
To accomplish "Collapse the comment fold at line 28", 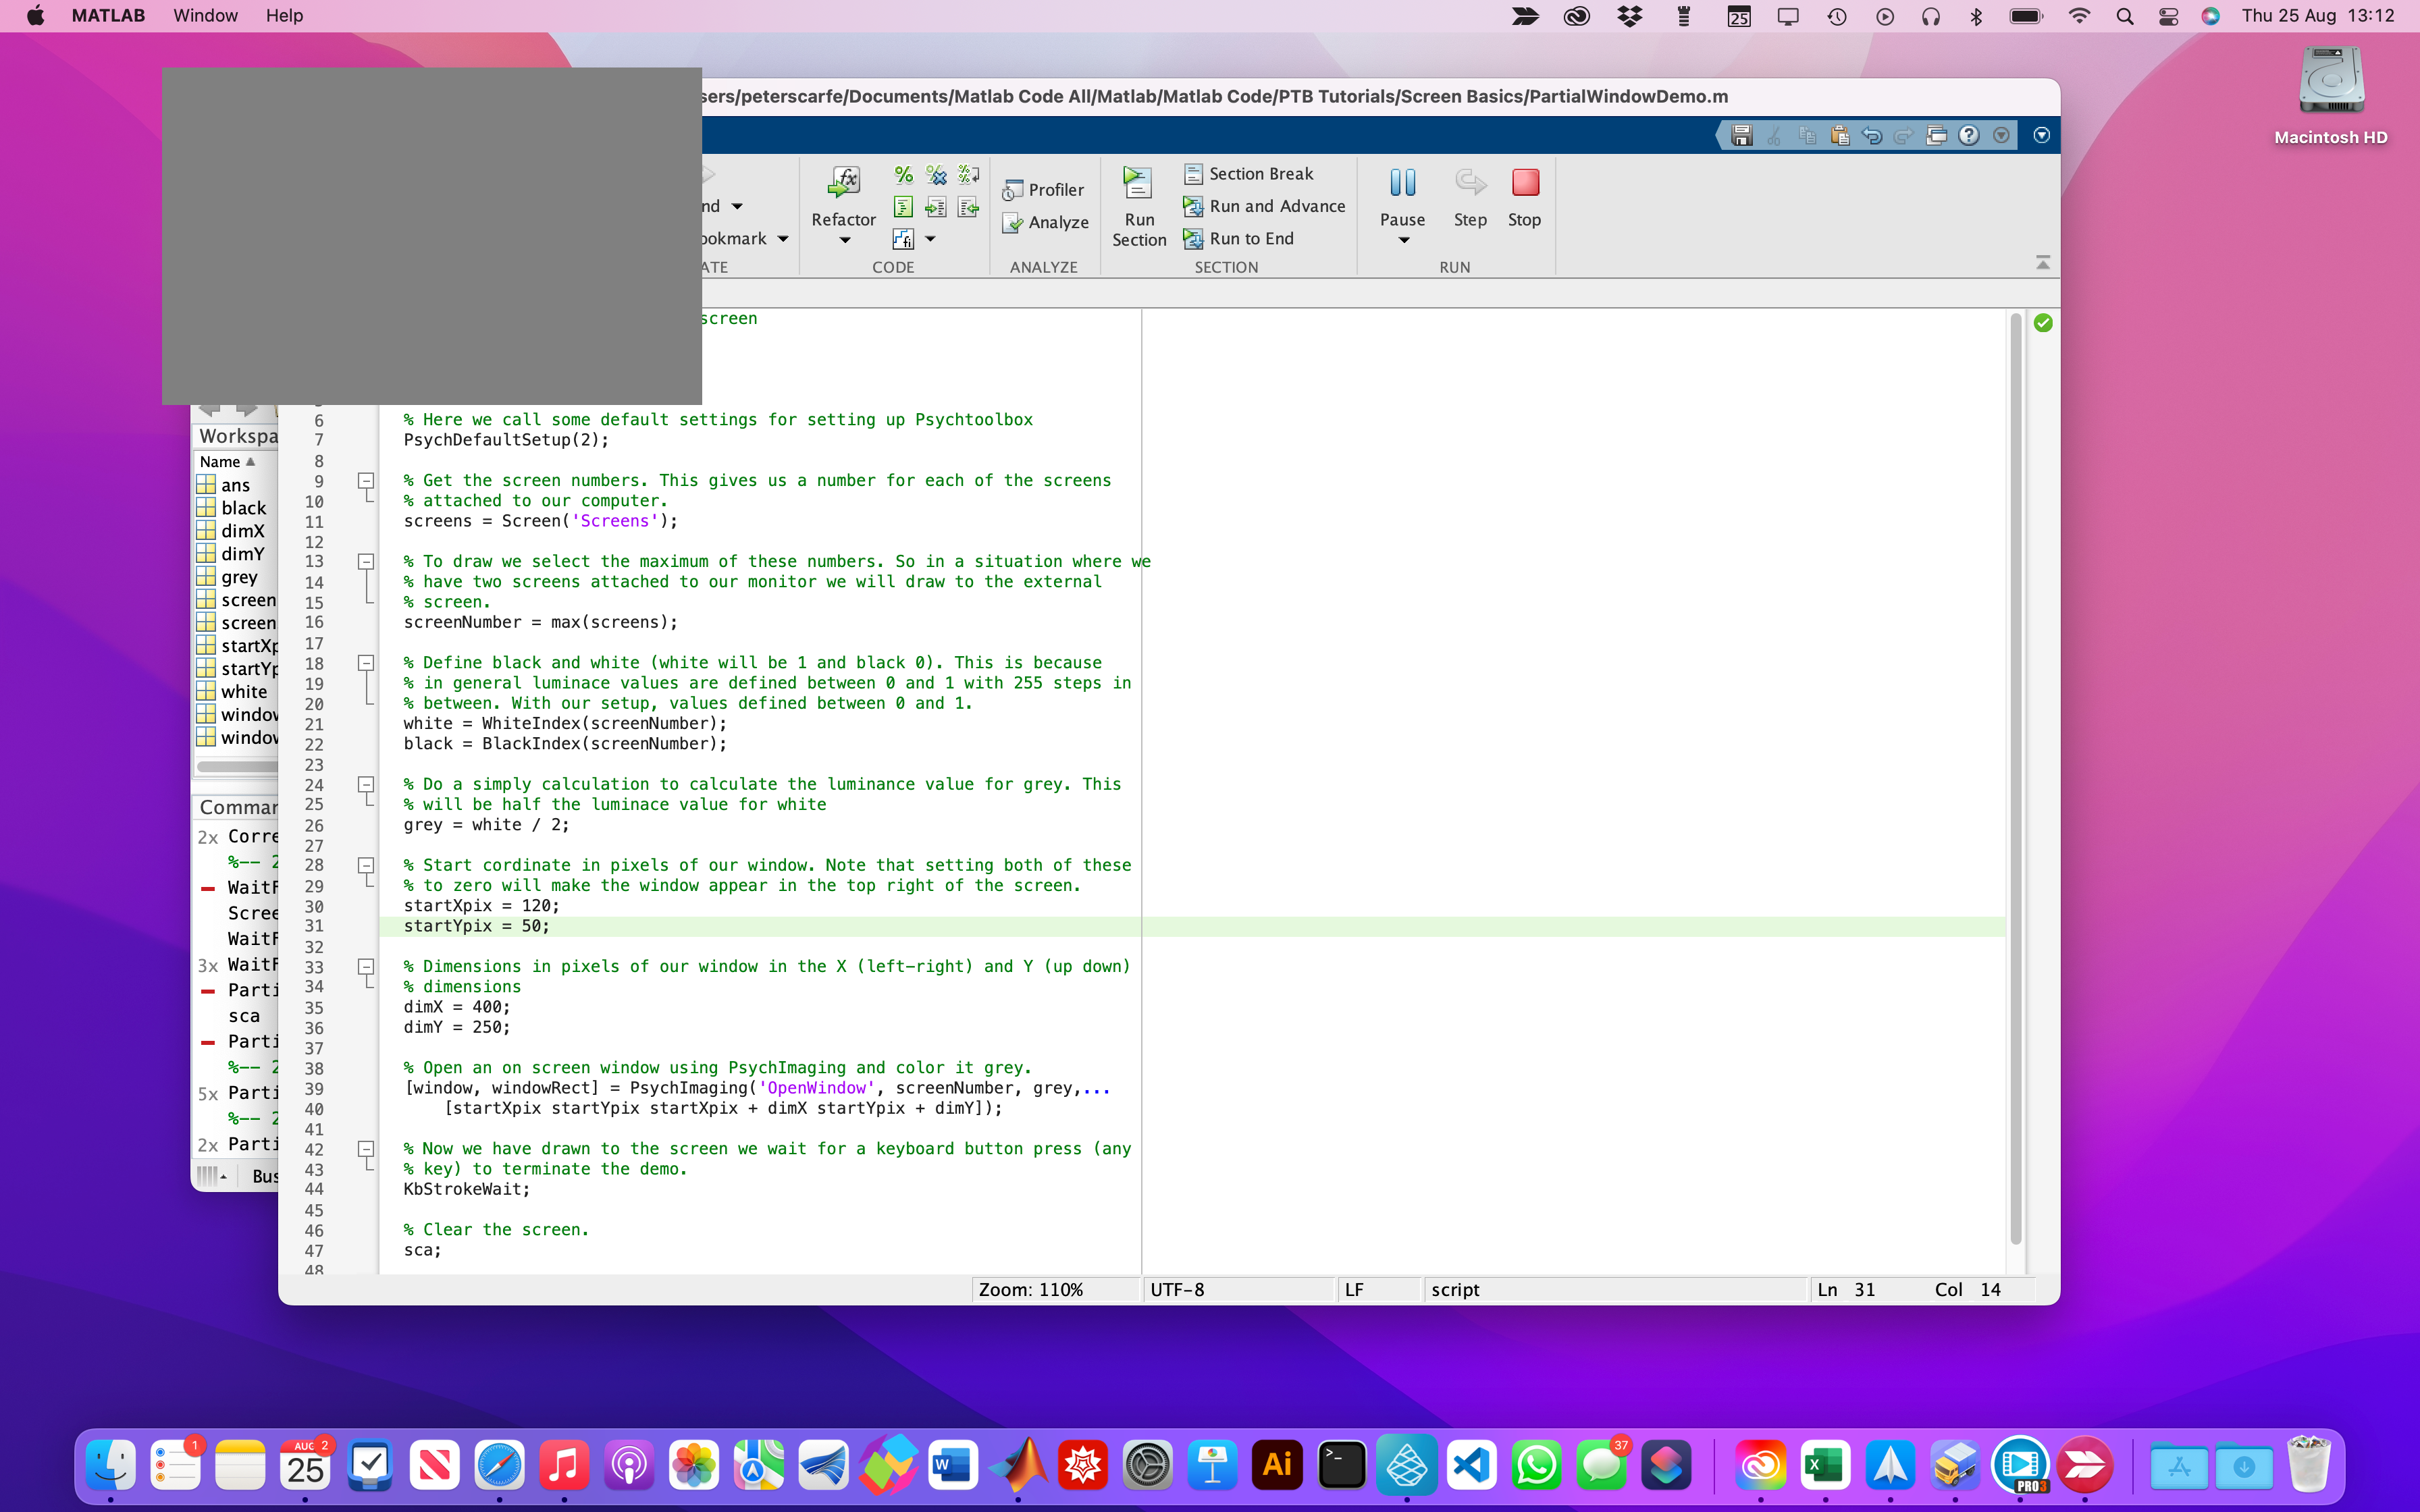I will 366,866.
